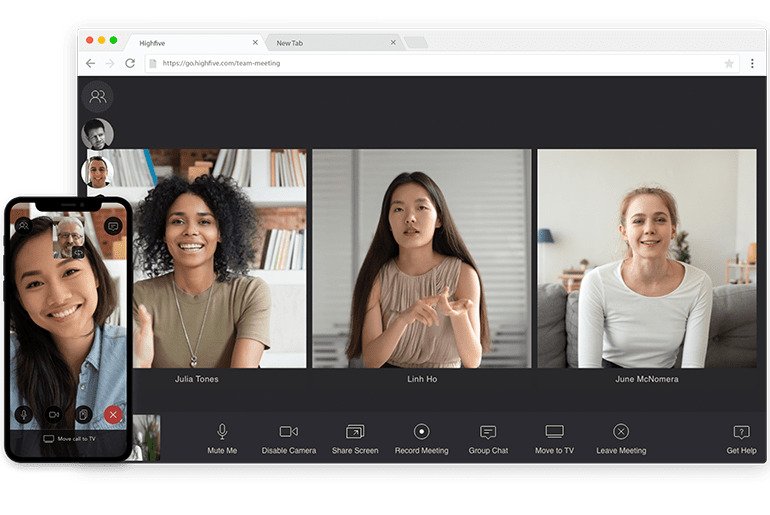Maximize browser window green button

click(113, 40)
